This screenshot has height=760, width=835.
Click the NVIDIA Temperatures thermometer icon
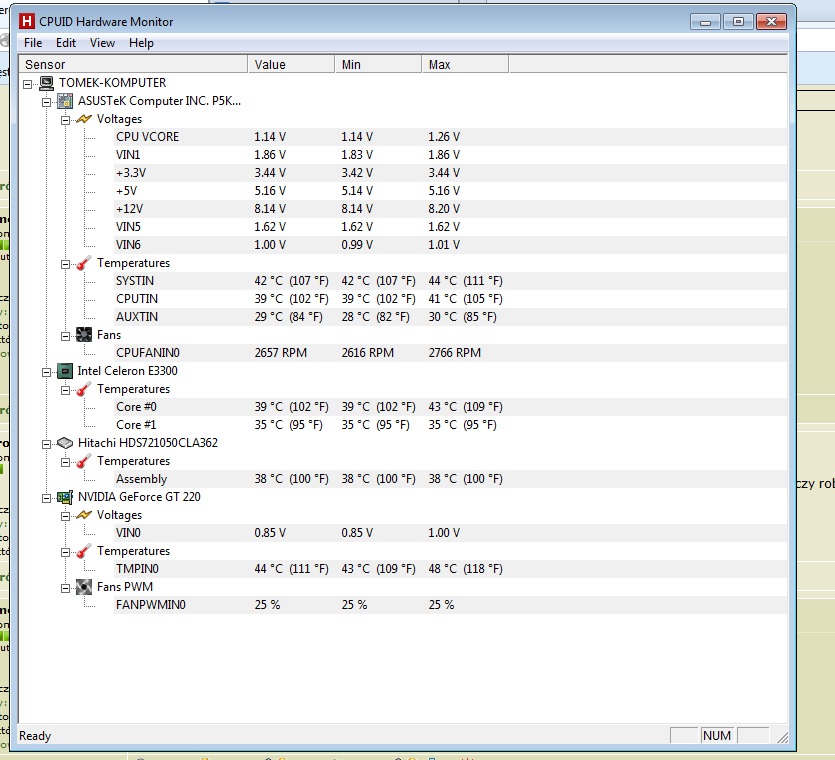pos(84,551)
